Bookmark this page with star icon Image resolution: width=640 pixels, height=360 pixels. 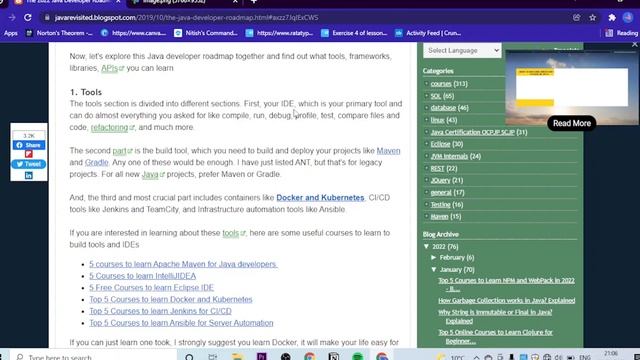(593, 18)
